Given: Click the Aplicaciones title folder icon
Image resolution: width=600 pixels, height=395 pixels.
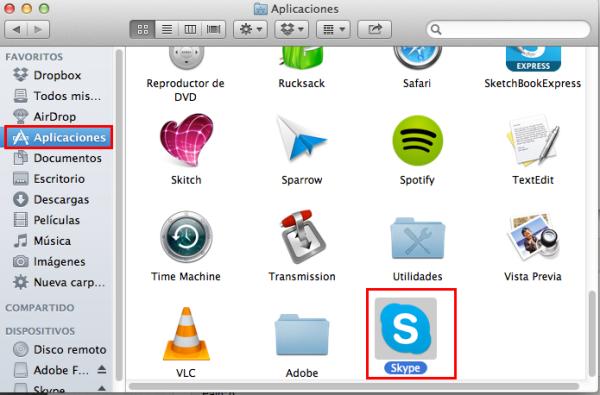Looking at the screenshot, I should 261,9.
